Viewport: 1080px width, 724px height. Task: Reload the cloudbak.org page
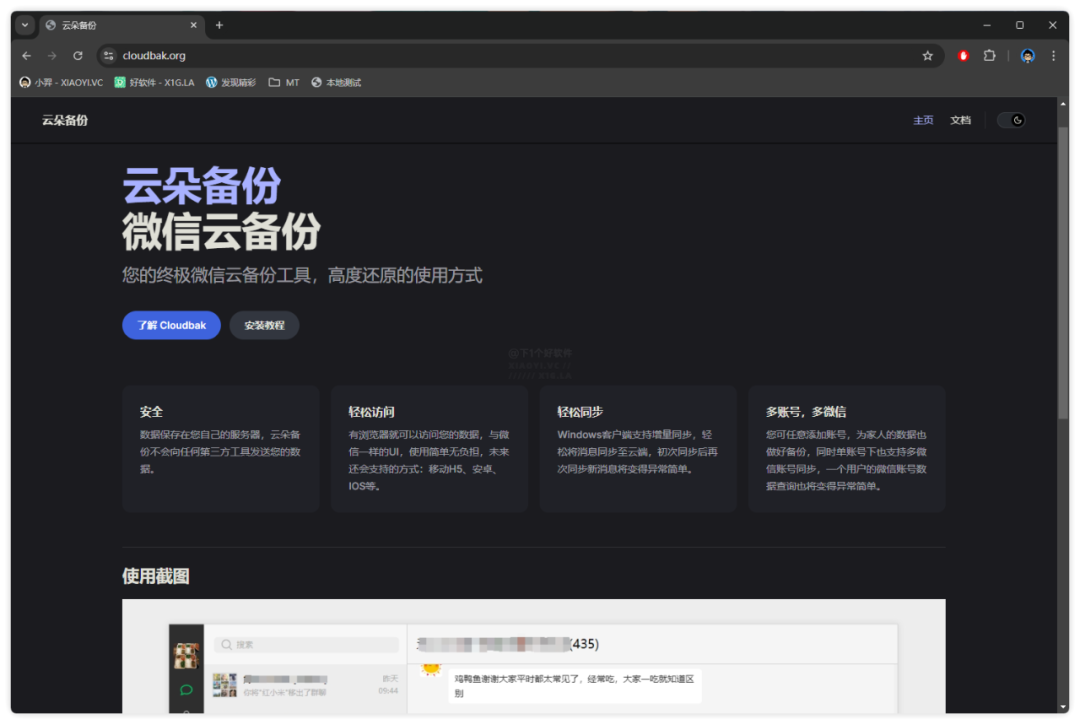78,56
